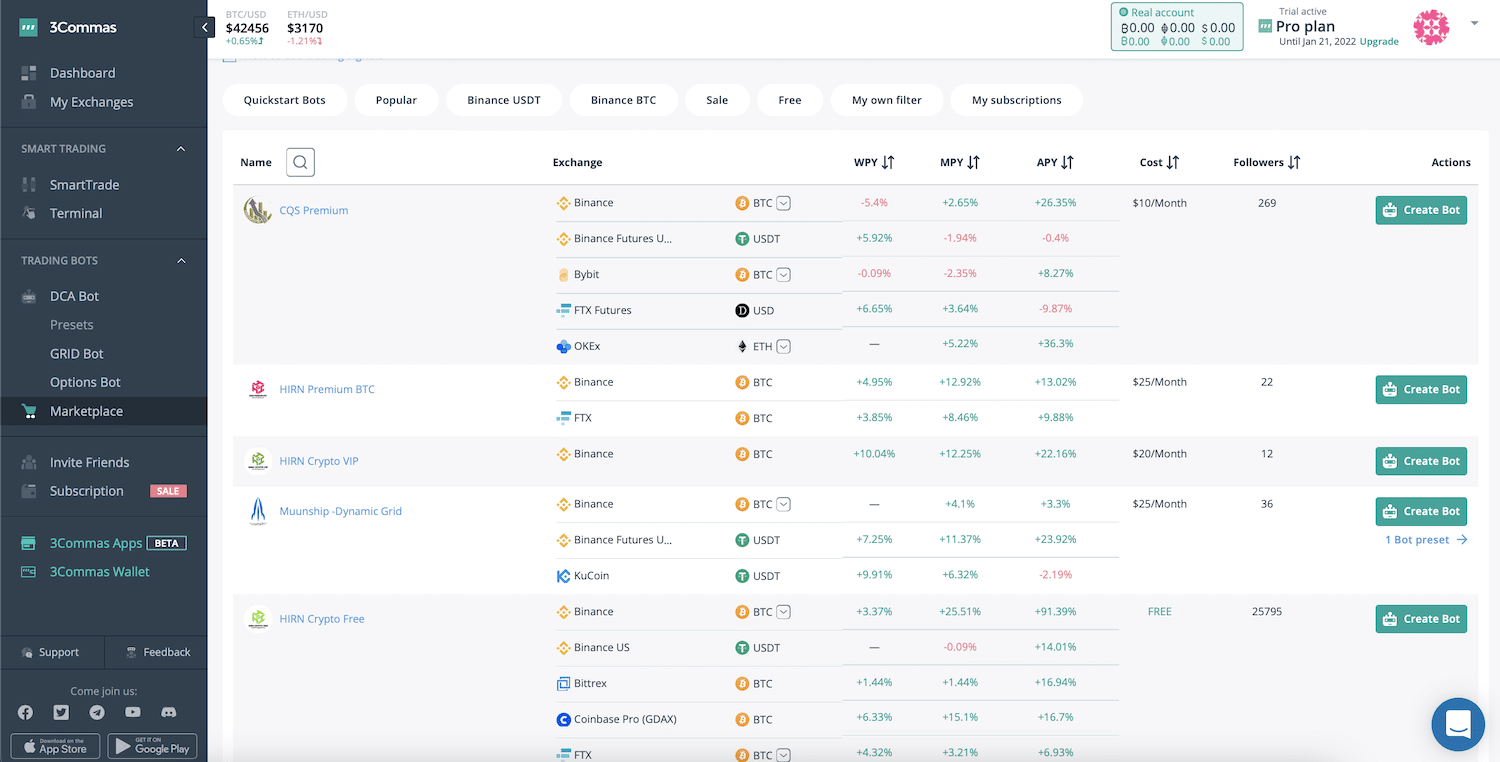
Task: Open the CQS Premium bot name link
Action: 314,211
